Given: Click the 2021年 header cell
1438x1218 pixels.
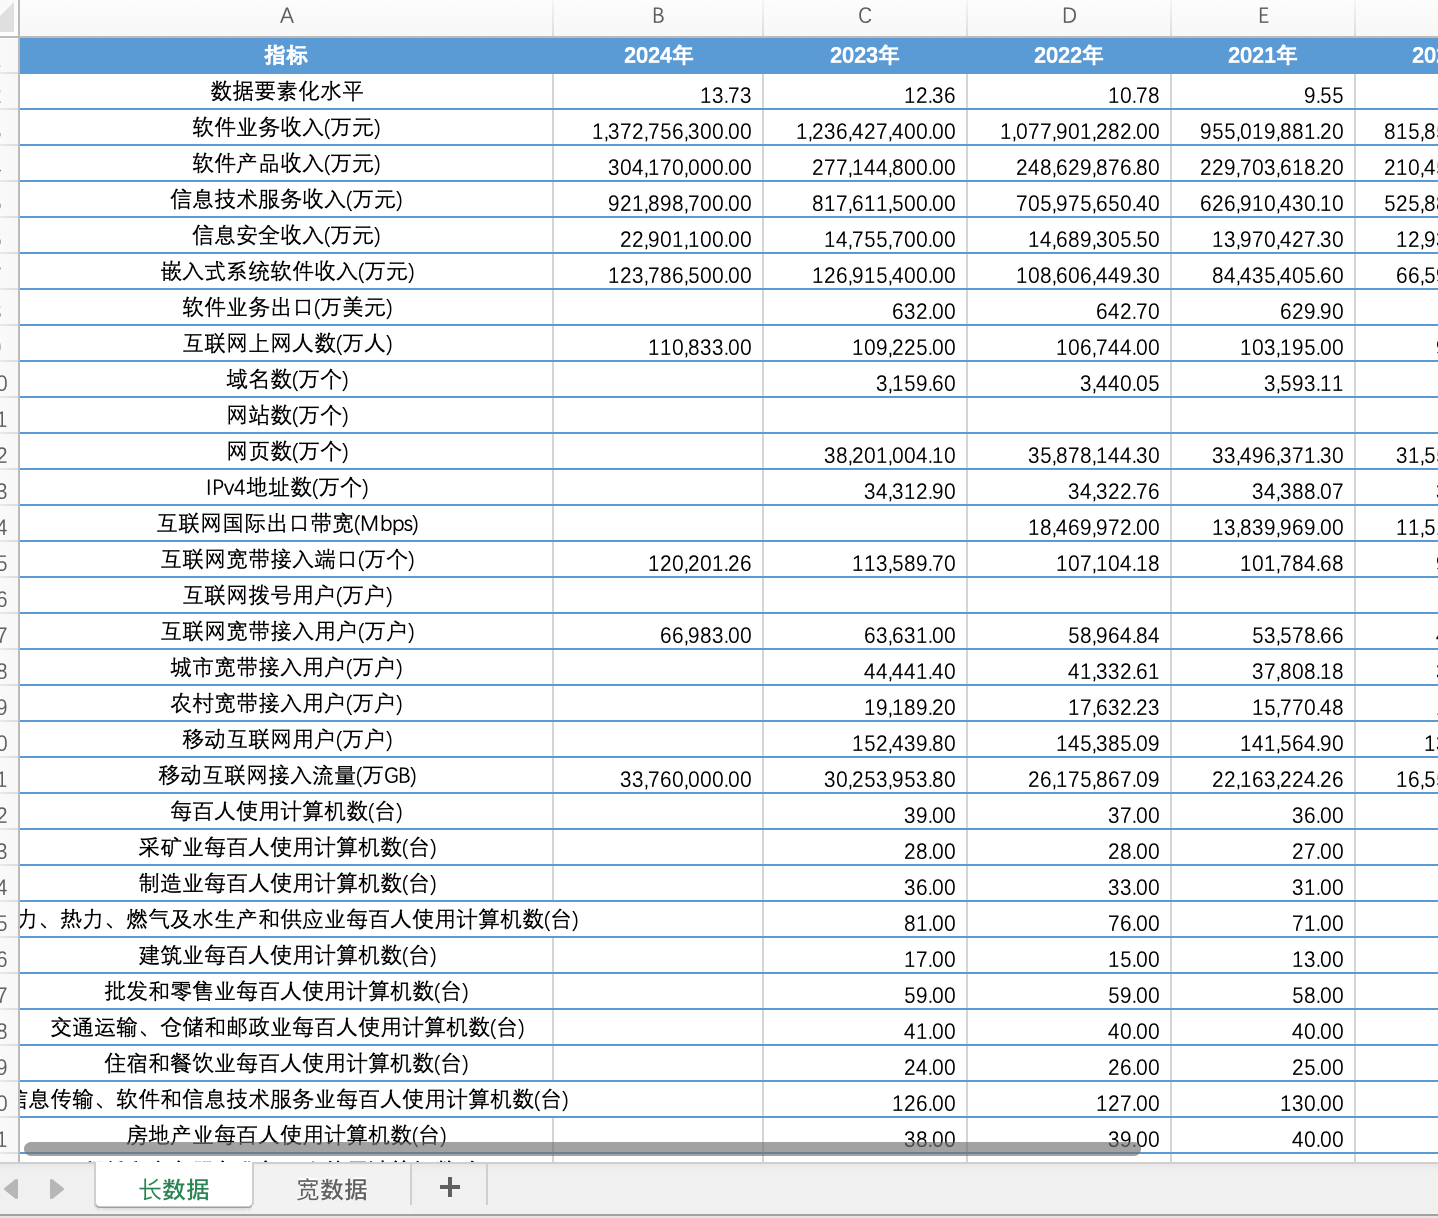Looking at the screenshot, I should tap(1263, 56).
